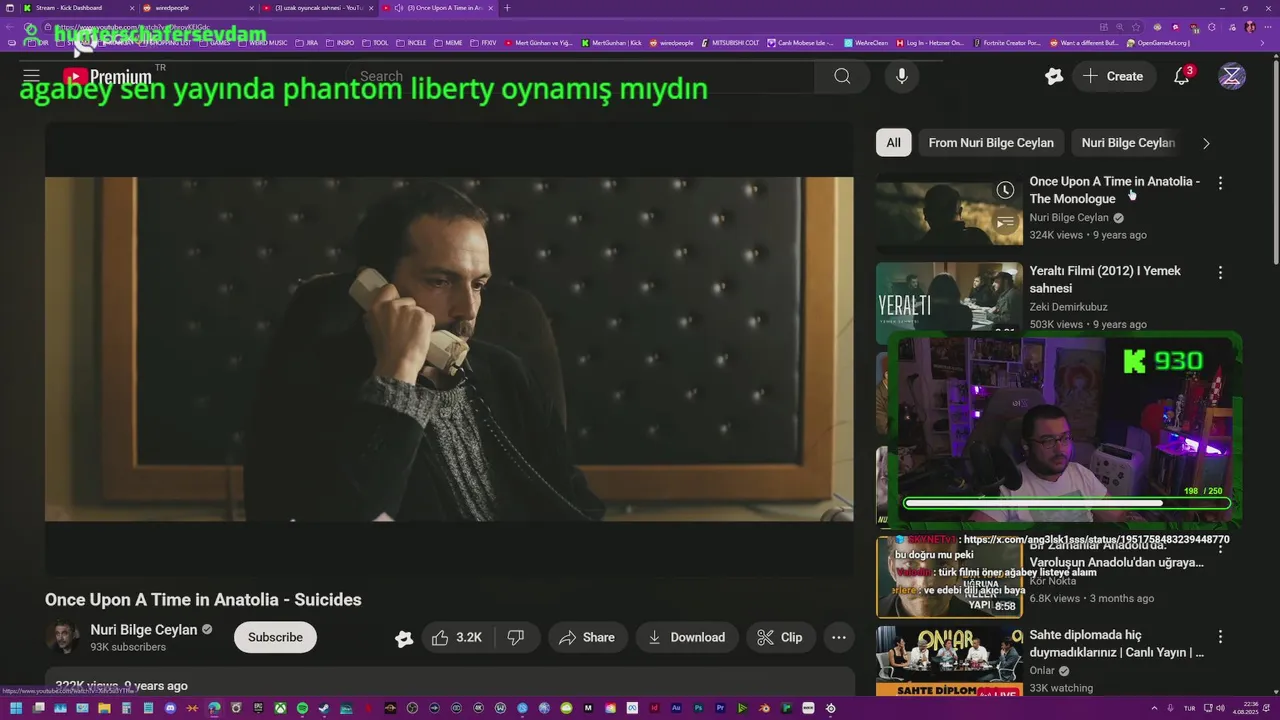Open the notifications bell

click(x=1181, y=76)
